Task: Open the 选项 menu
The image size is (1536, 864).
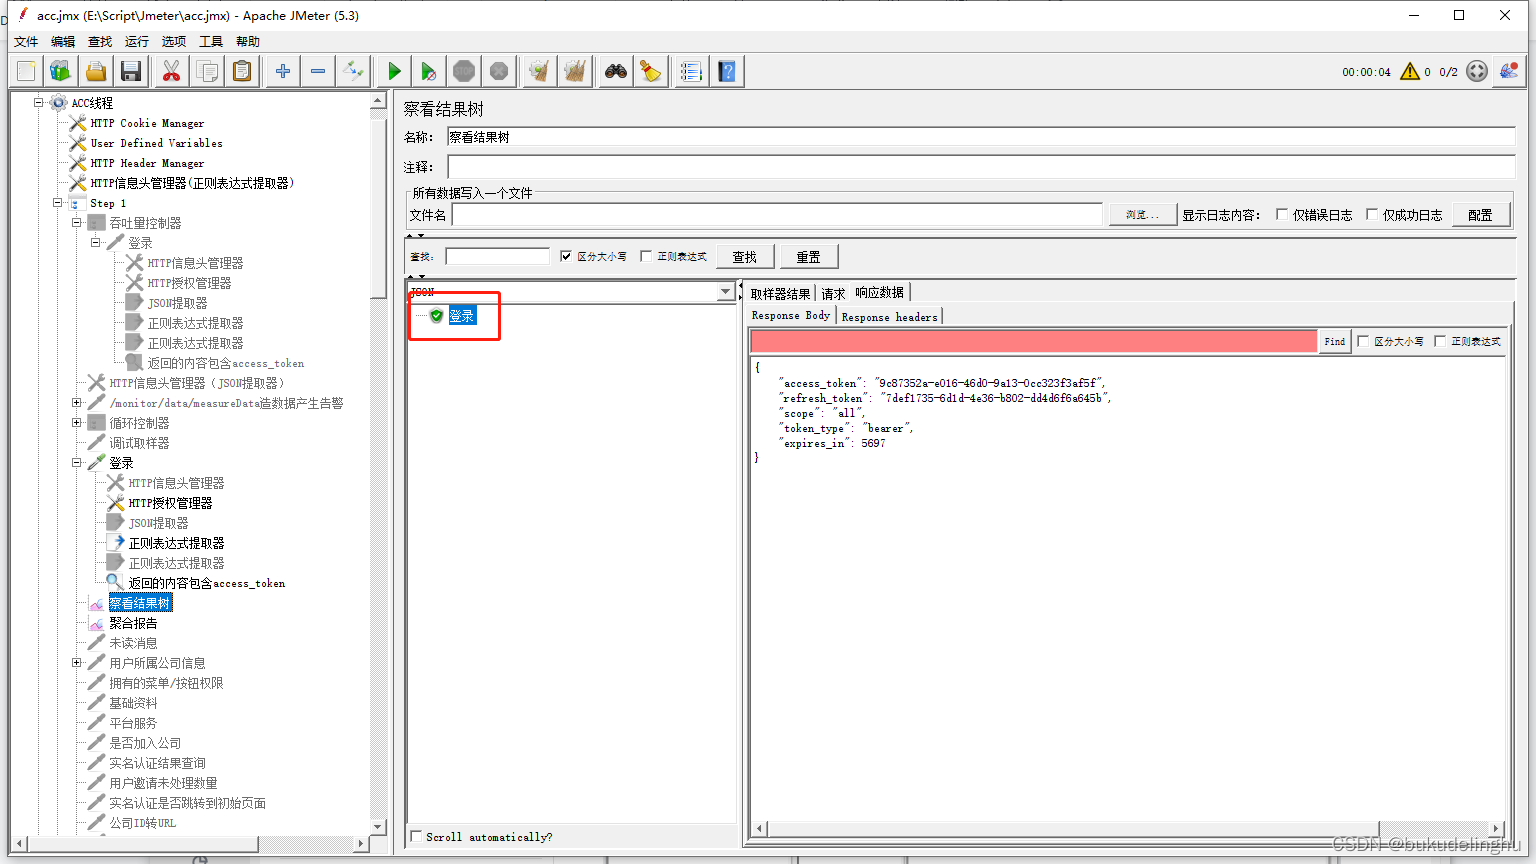Action: point(174,41)
